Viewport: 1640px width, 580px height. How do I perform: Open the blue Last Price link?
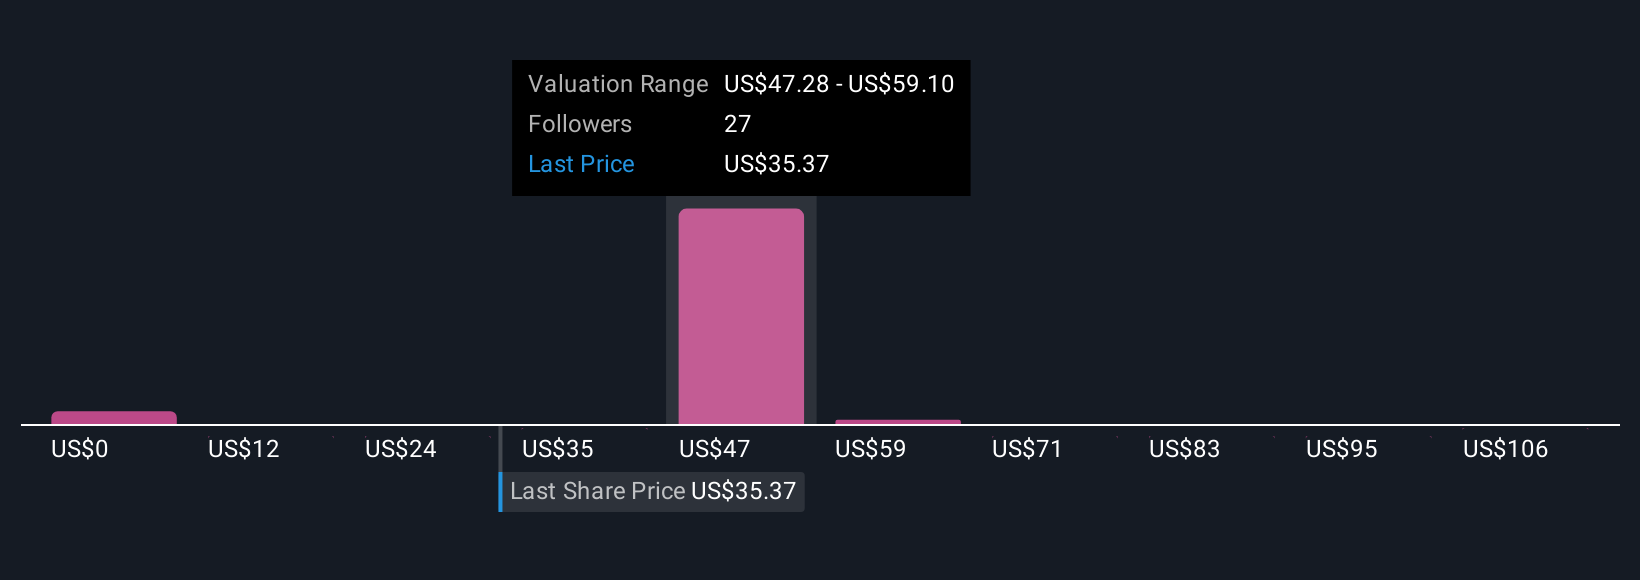(581, 164)
